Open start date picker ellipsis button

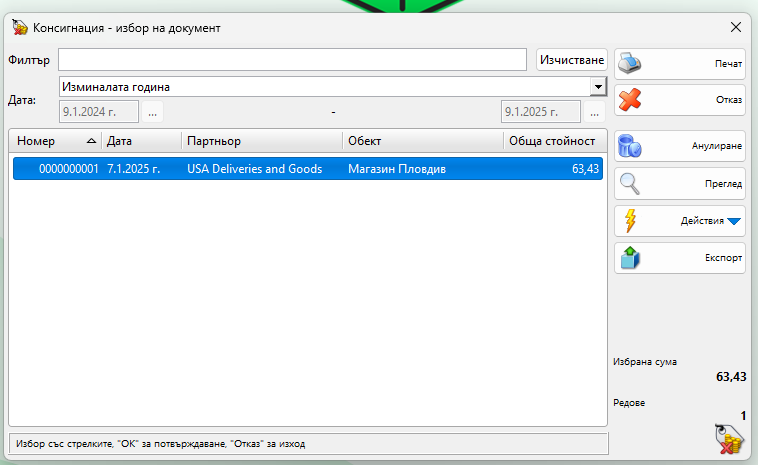pyautogui.click(x=152, y=111)
